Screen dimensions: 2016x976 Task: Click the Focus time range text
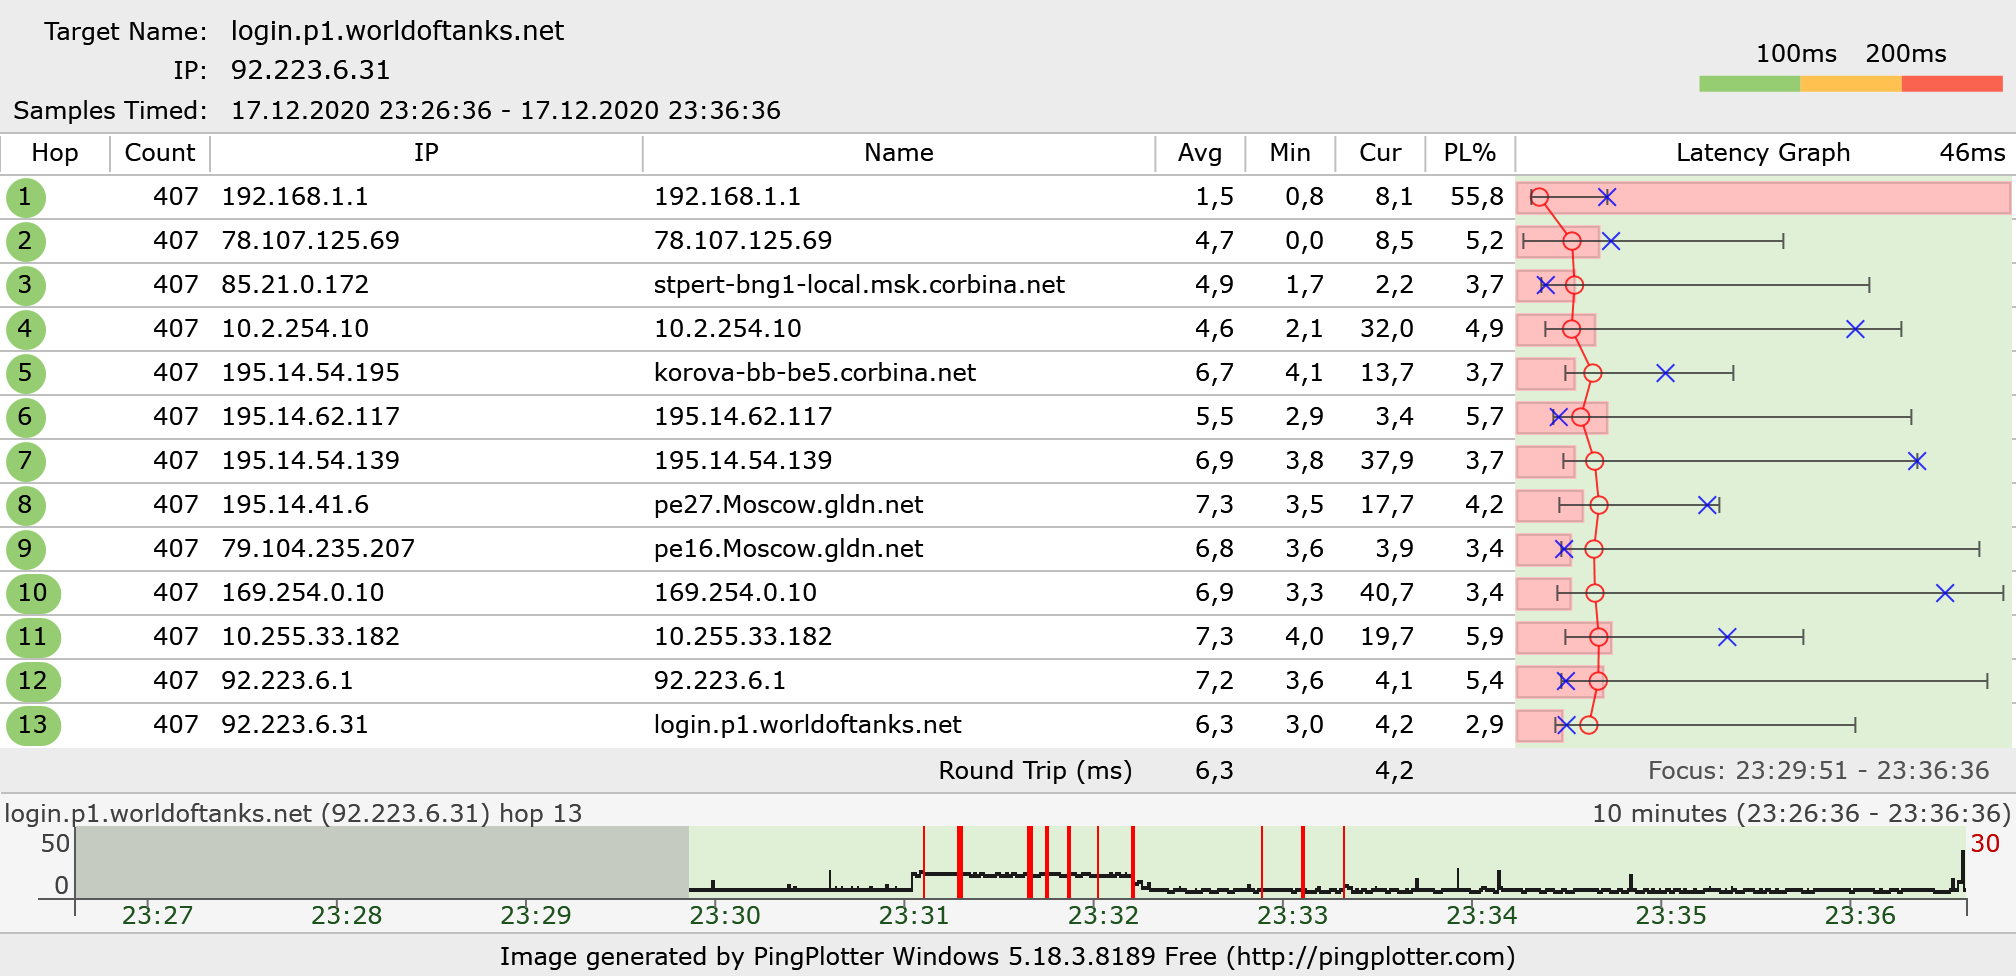tap(1818, 771)
